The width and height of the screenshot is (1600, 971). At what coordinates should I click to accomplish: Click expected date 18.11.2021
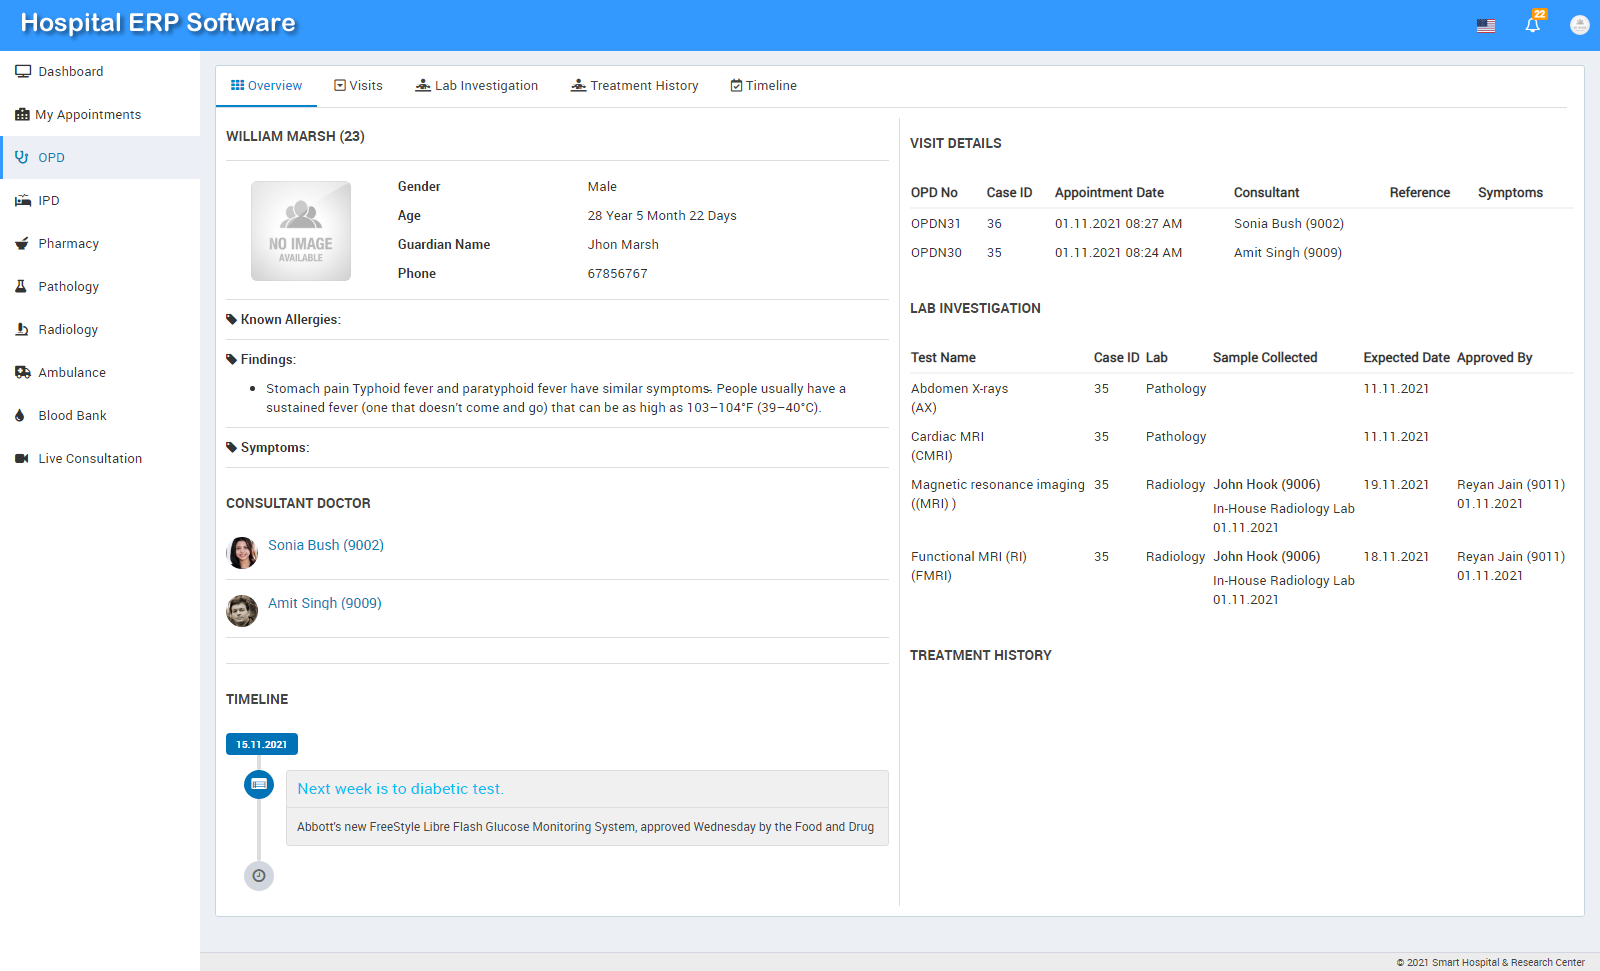point(1396,557)
